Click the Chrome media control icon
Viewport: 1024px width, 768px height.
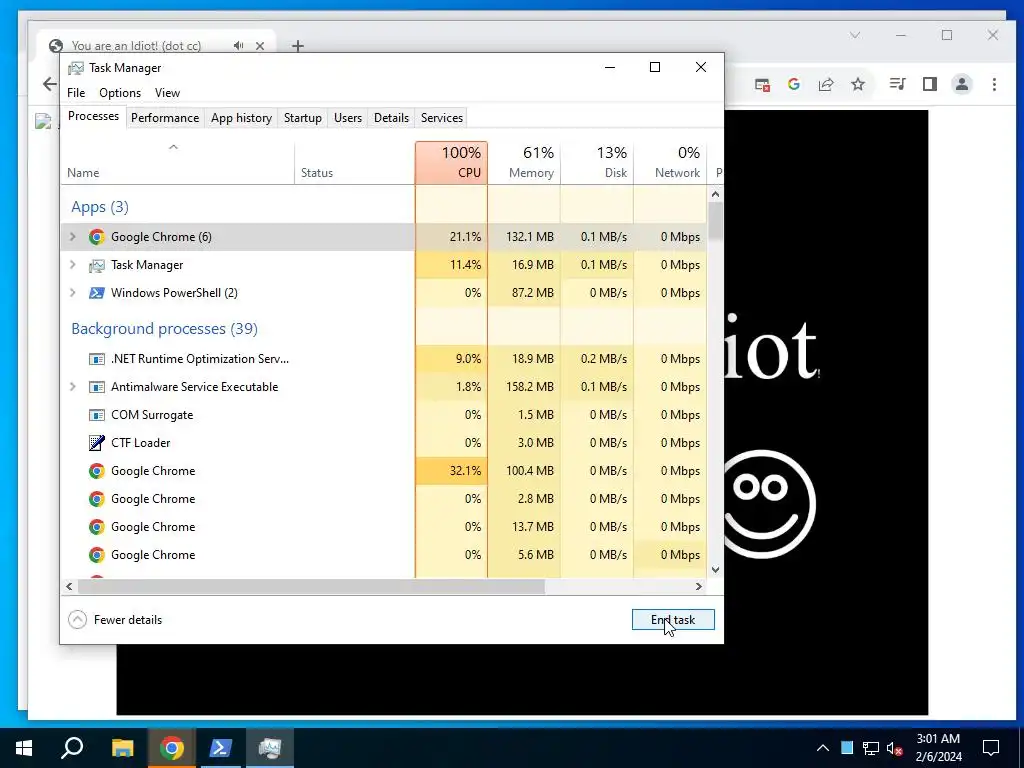[898, 84]
